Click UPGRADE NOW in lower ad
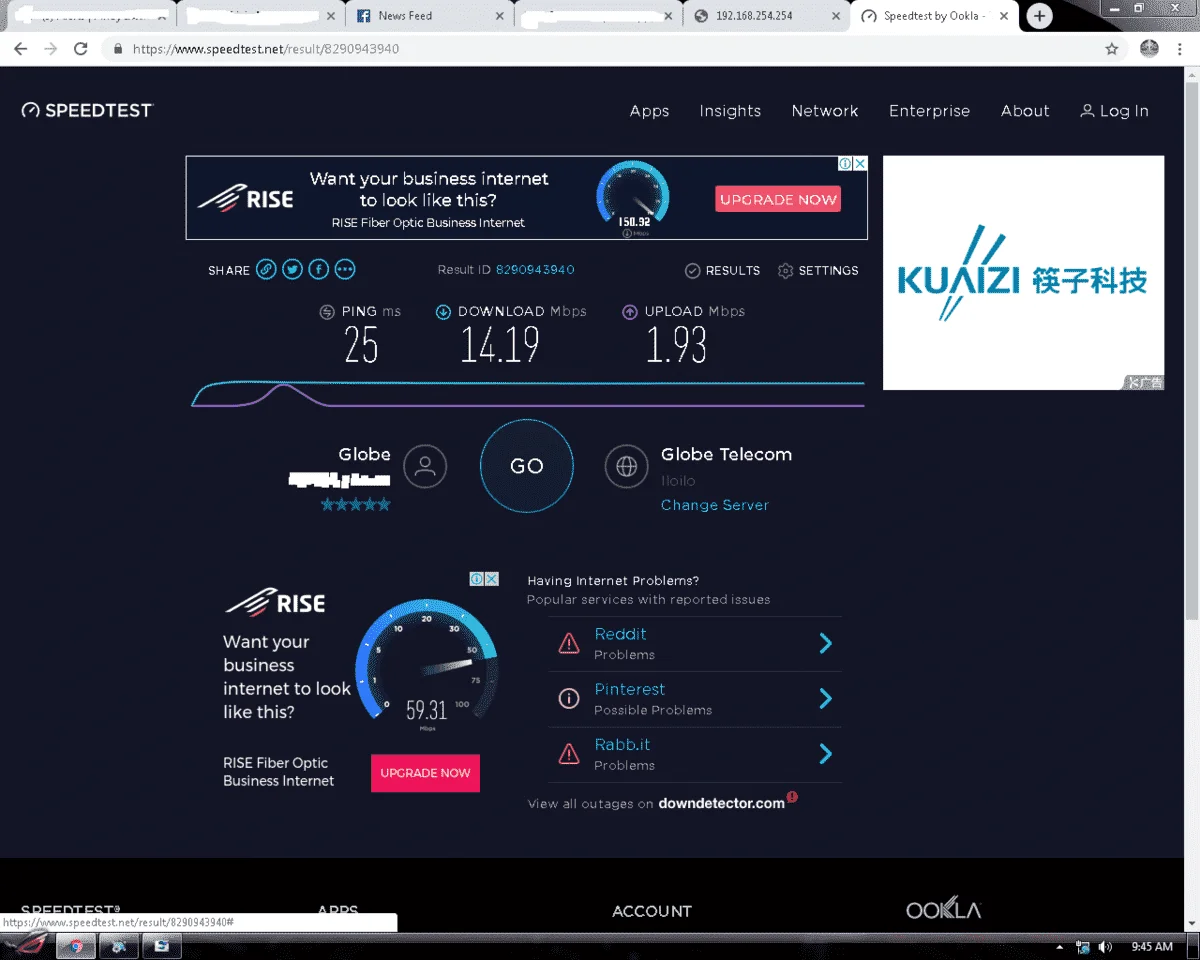The width and height of the screenshot is (1200, 960). tap(425, 773)
